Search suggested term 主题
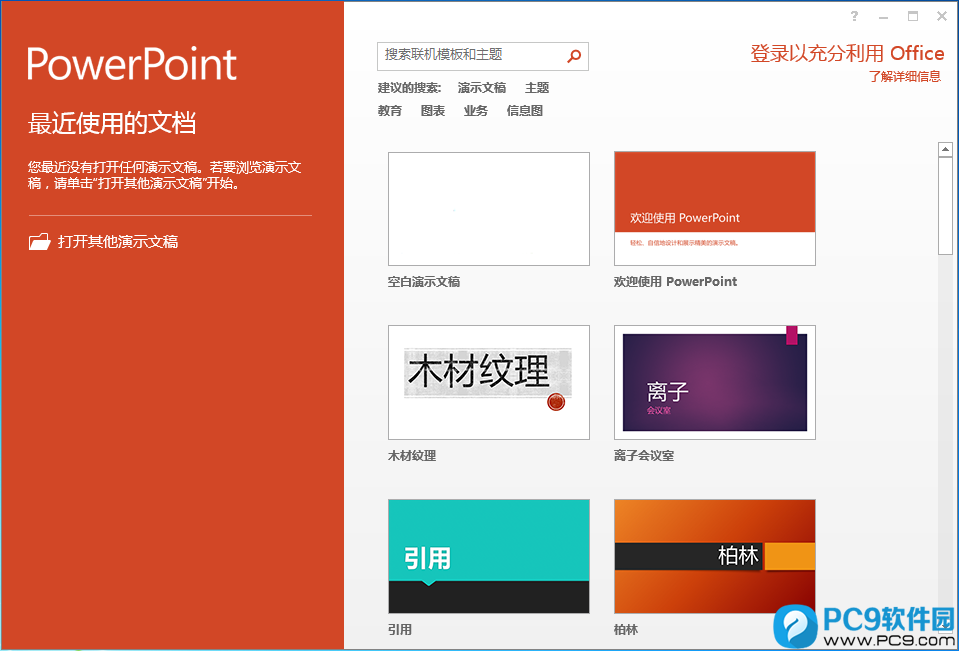The image size is (959, 651). 537,88
